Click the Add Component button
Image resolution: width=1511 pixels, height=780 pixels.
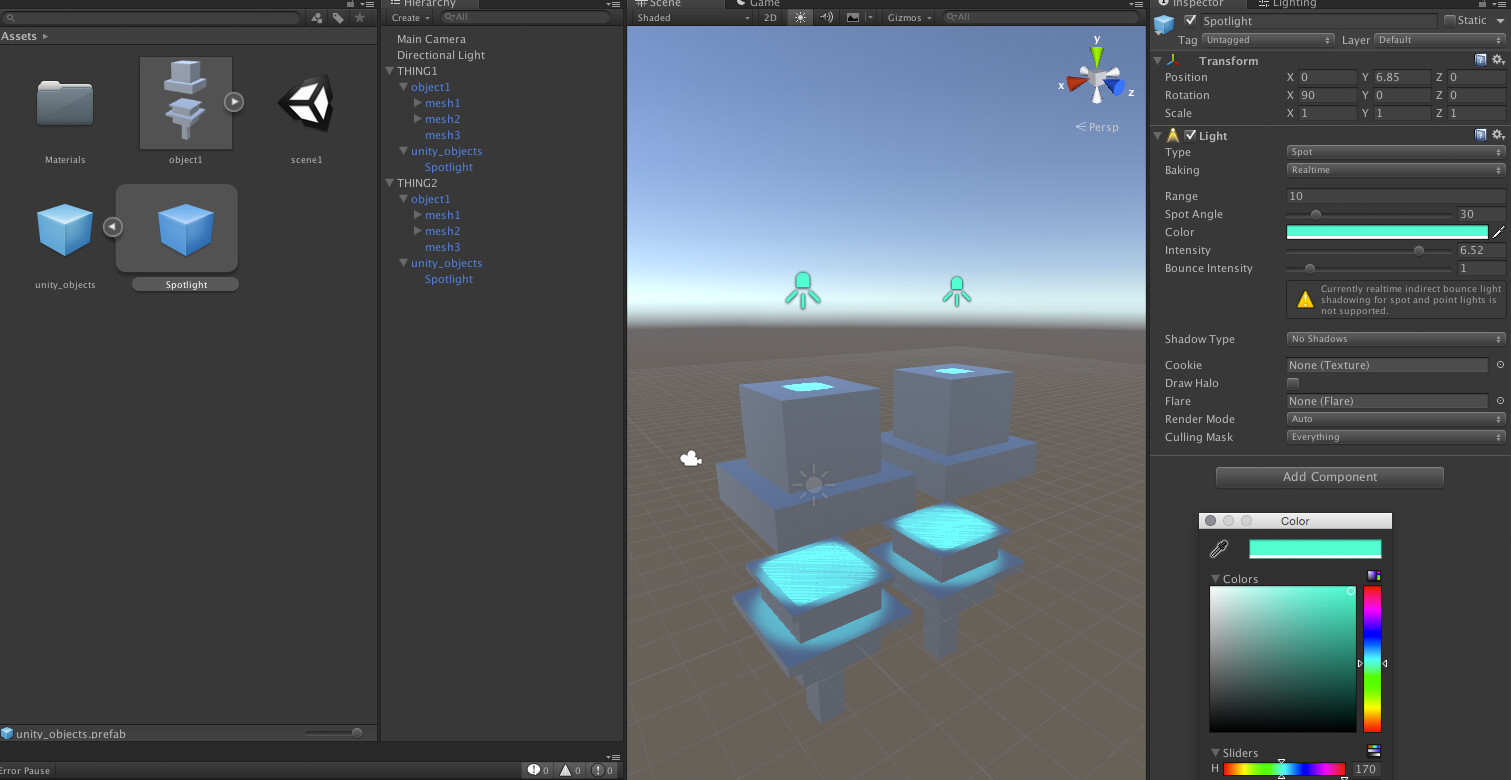coord(1329,477)
